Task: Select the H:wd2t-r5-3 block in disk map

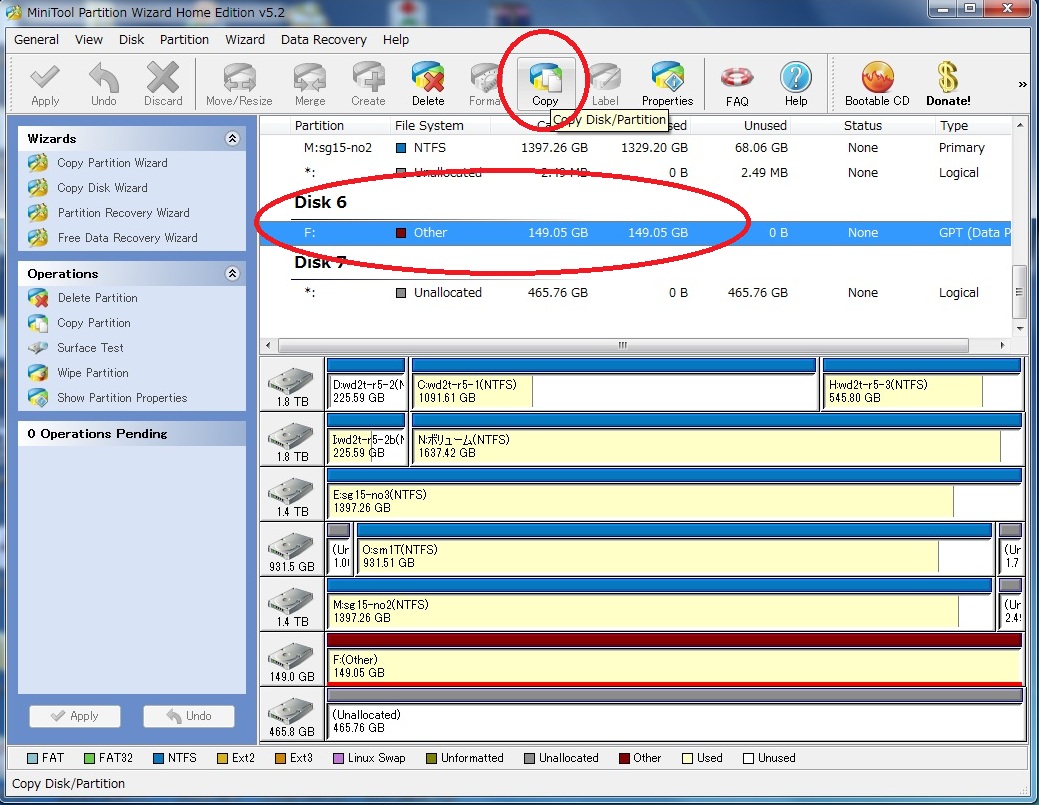Action: (922, 384)
